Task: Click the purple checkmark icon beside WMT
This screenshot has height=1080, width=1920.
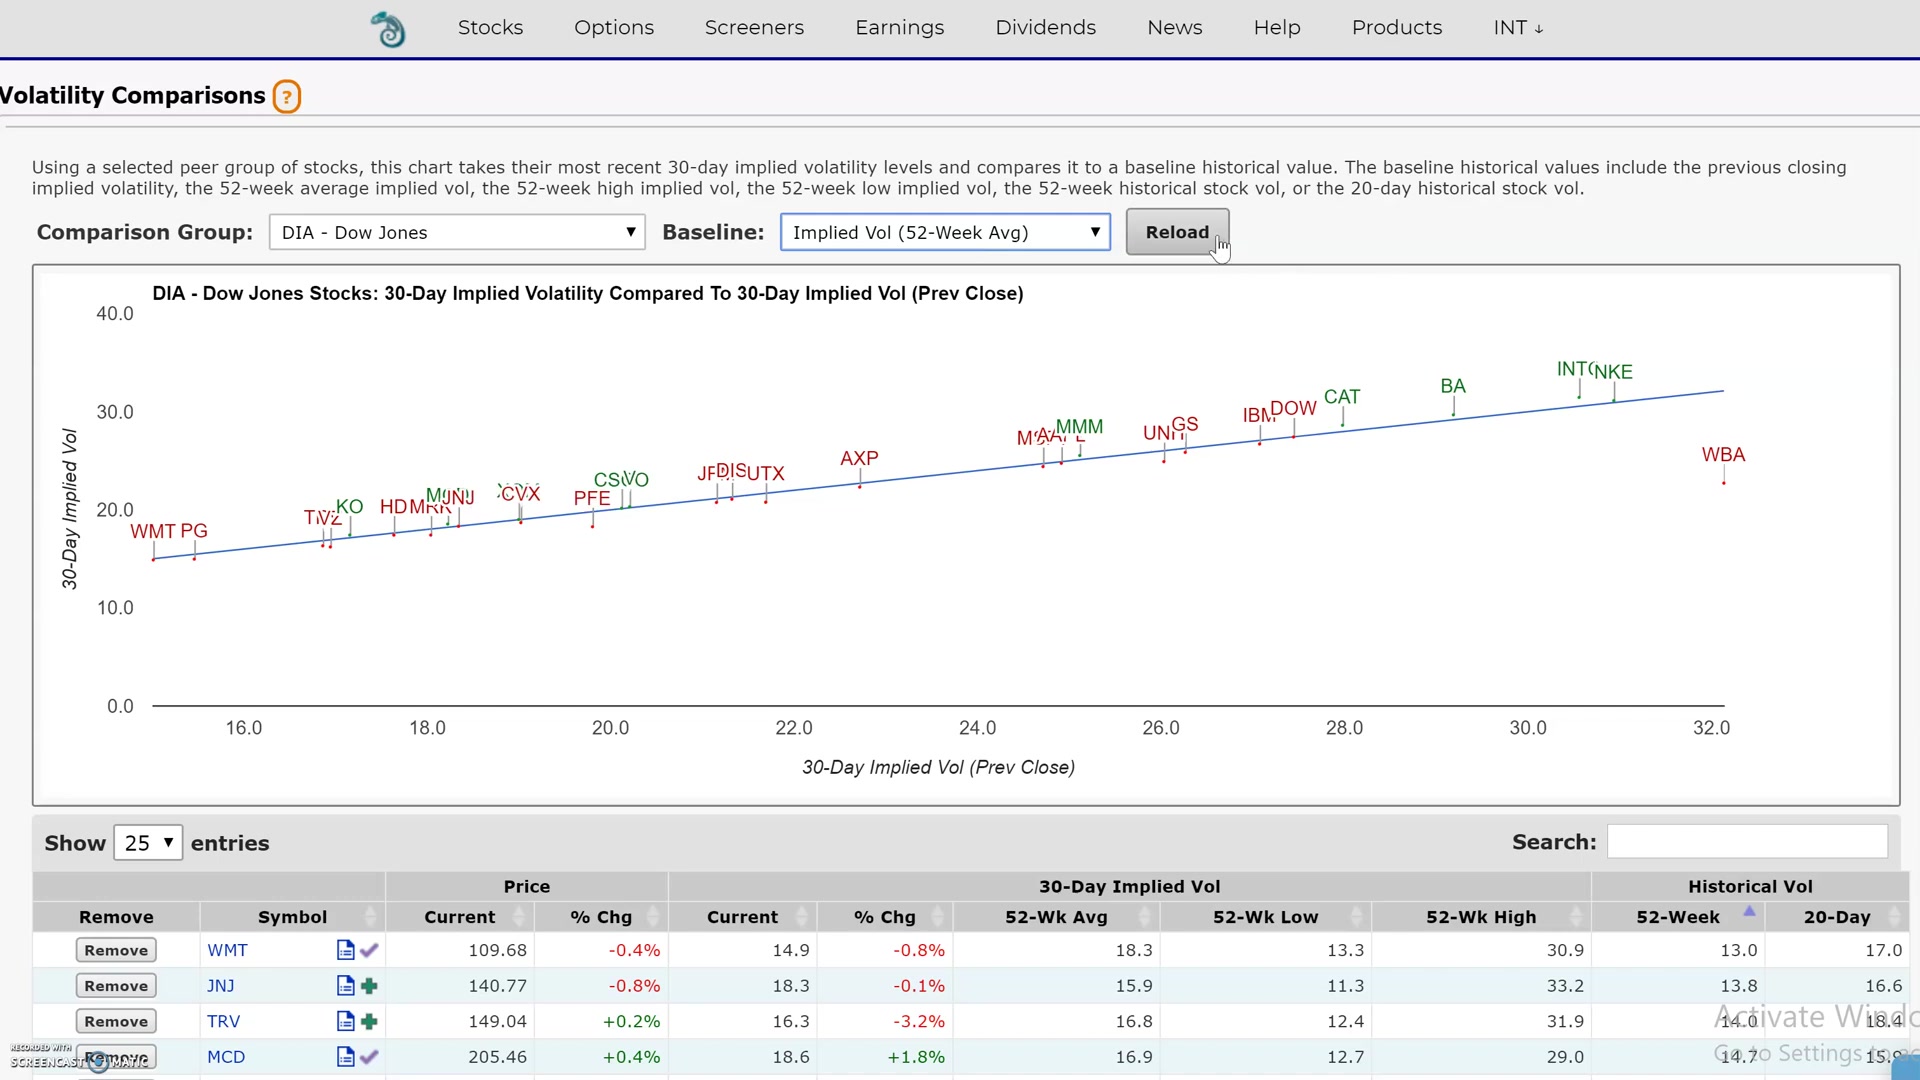Action: 369,950
